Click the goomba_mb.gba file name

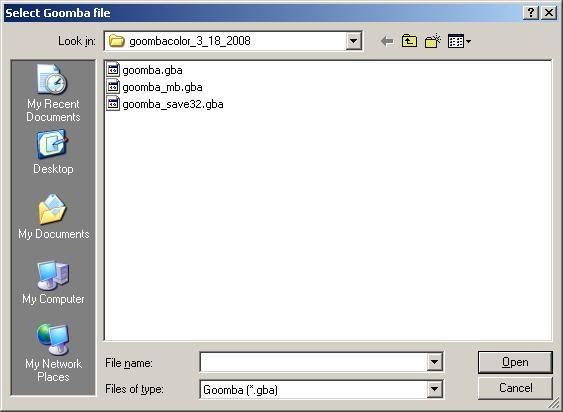point(162,87)
